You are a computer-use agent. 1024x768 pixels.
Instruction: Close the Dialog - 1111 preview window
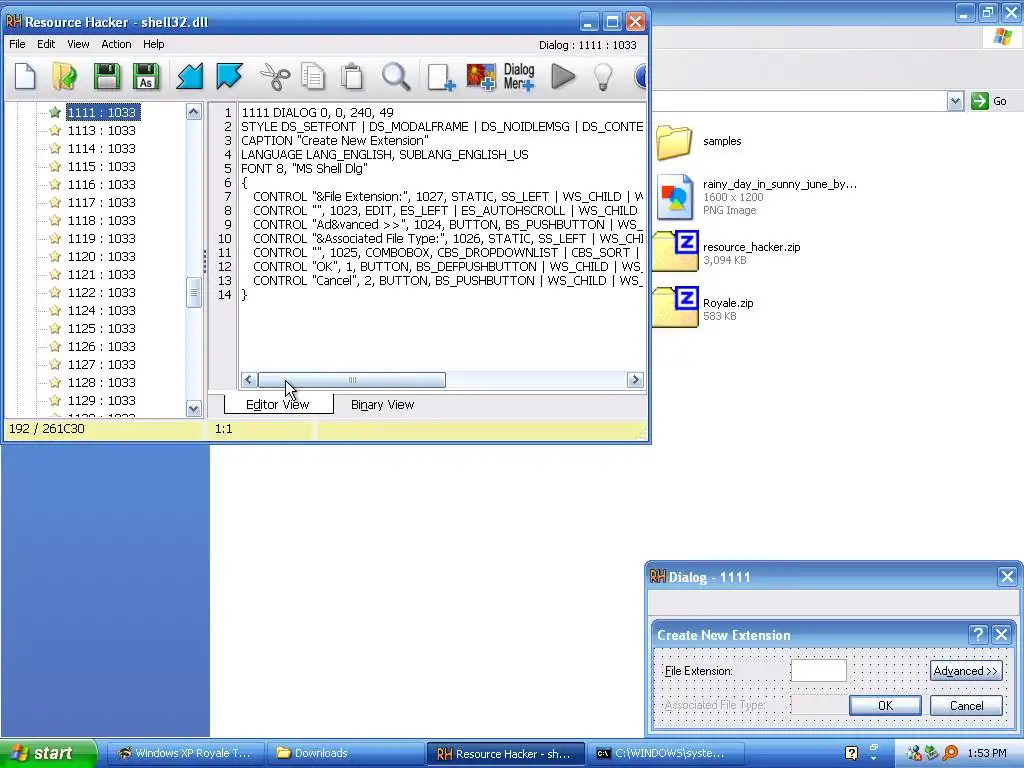tap(1007, 577)
